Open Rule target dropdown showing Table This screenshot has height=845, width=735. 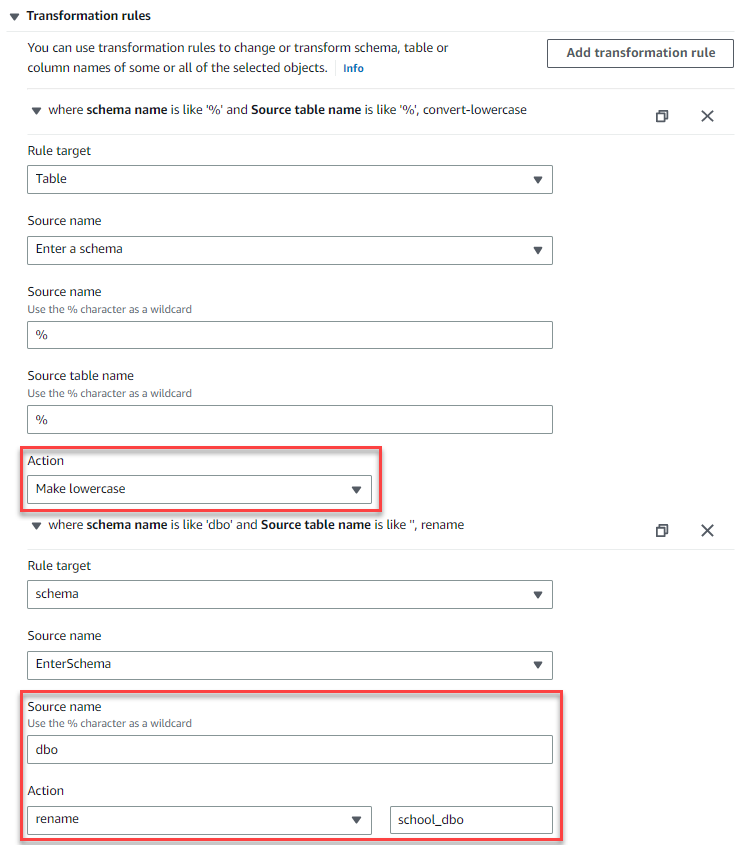tap(289, 179)
